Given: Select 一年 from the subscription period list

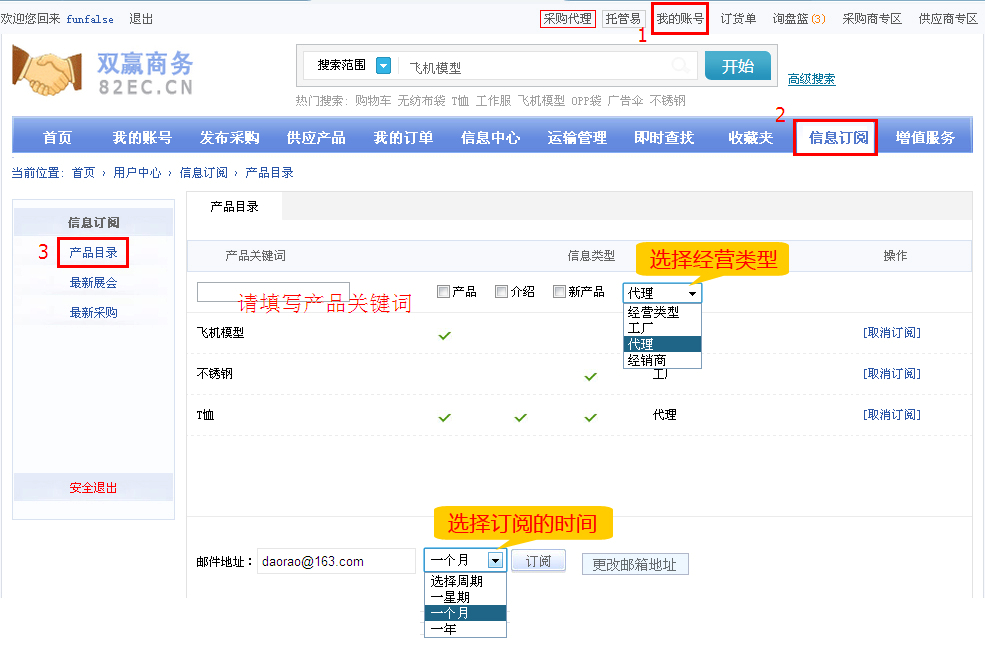Looking at the screenshot, I should (443, 629).
